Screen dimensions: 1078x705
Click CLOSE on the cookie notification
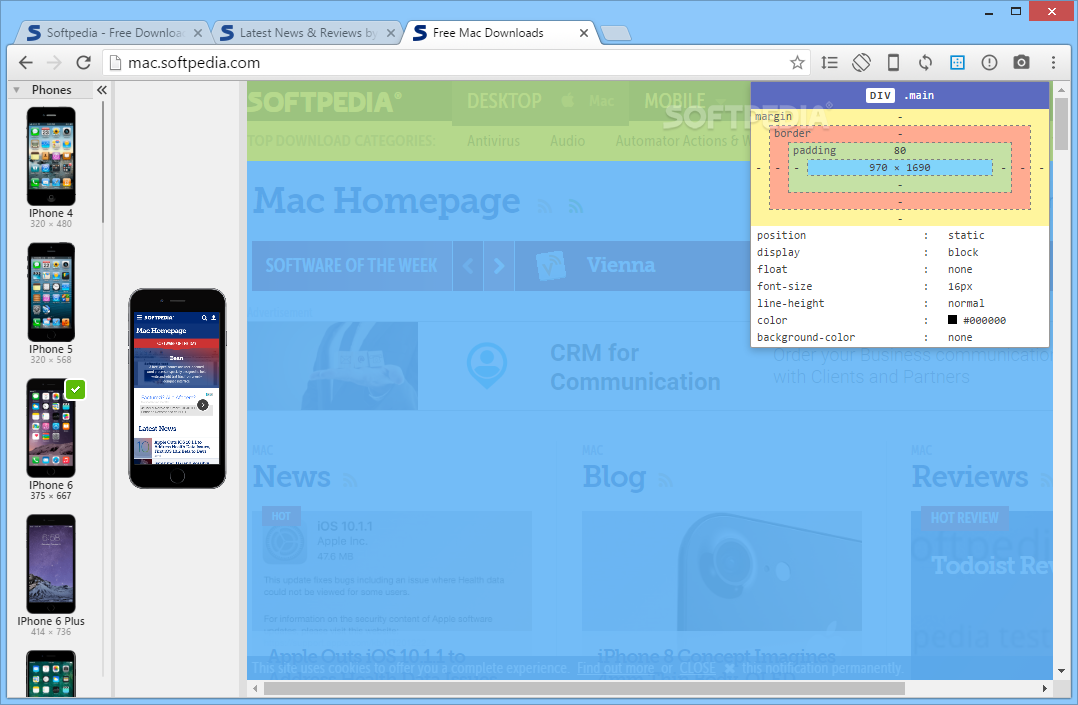coord(697,668)
